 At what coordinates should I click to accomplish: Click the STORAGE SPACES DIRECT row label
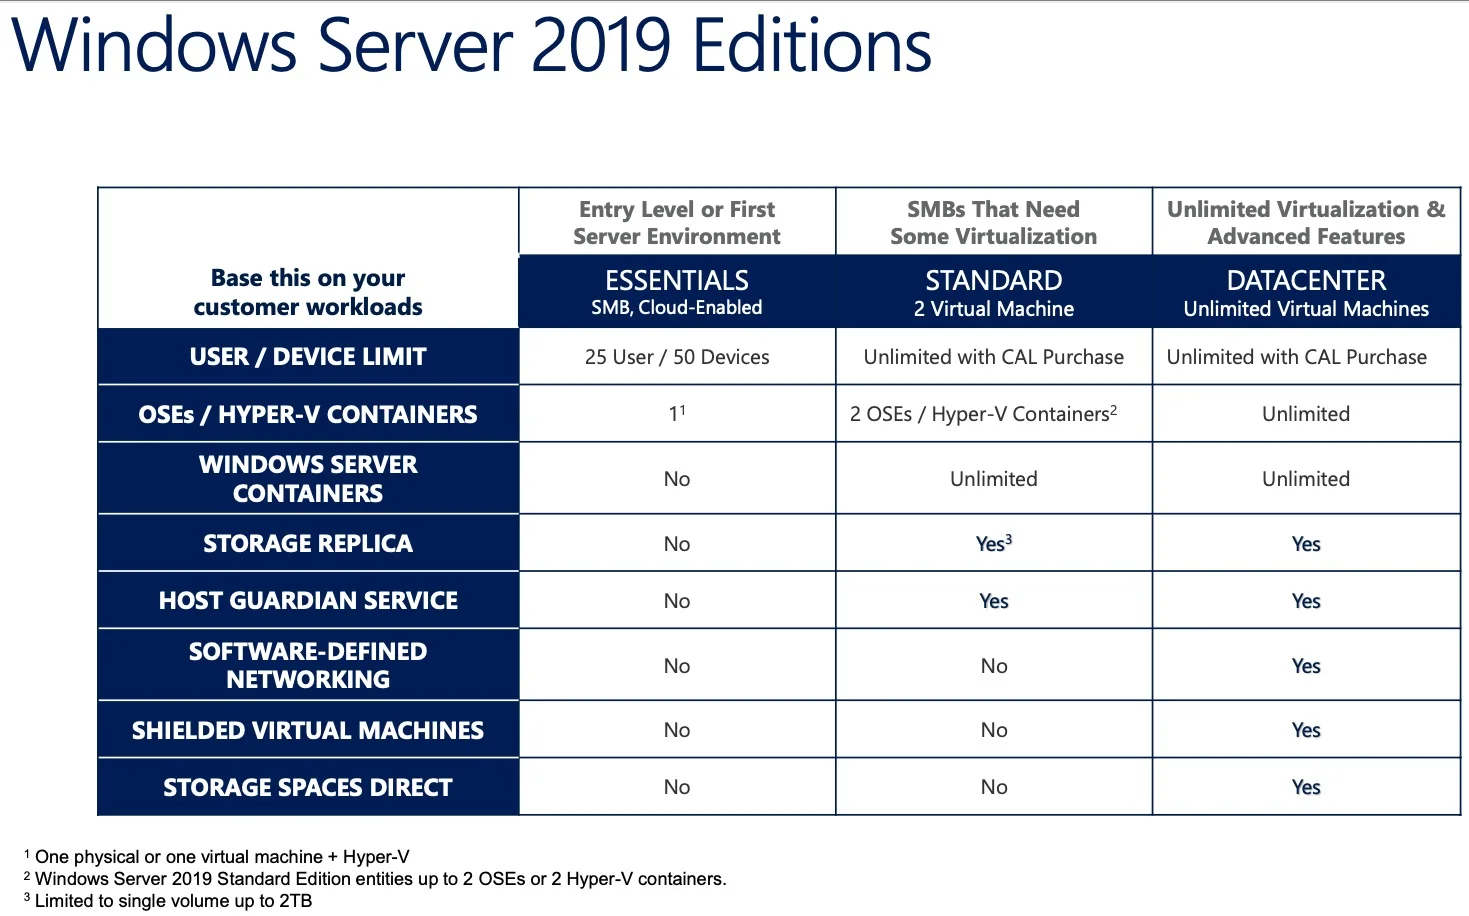pyautogui.click(x=307, y=787)
